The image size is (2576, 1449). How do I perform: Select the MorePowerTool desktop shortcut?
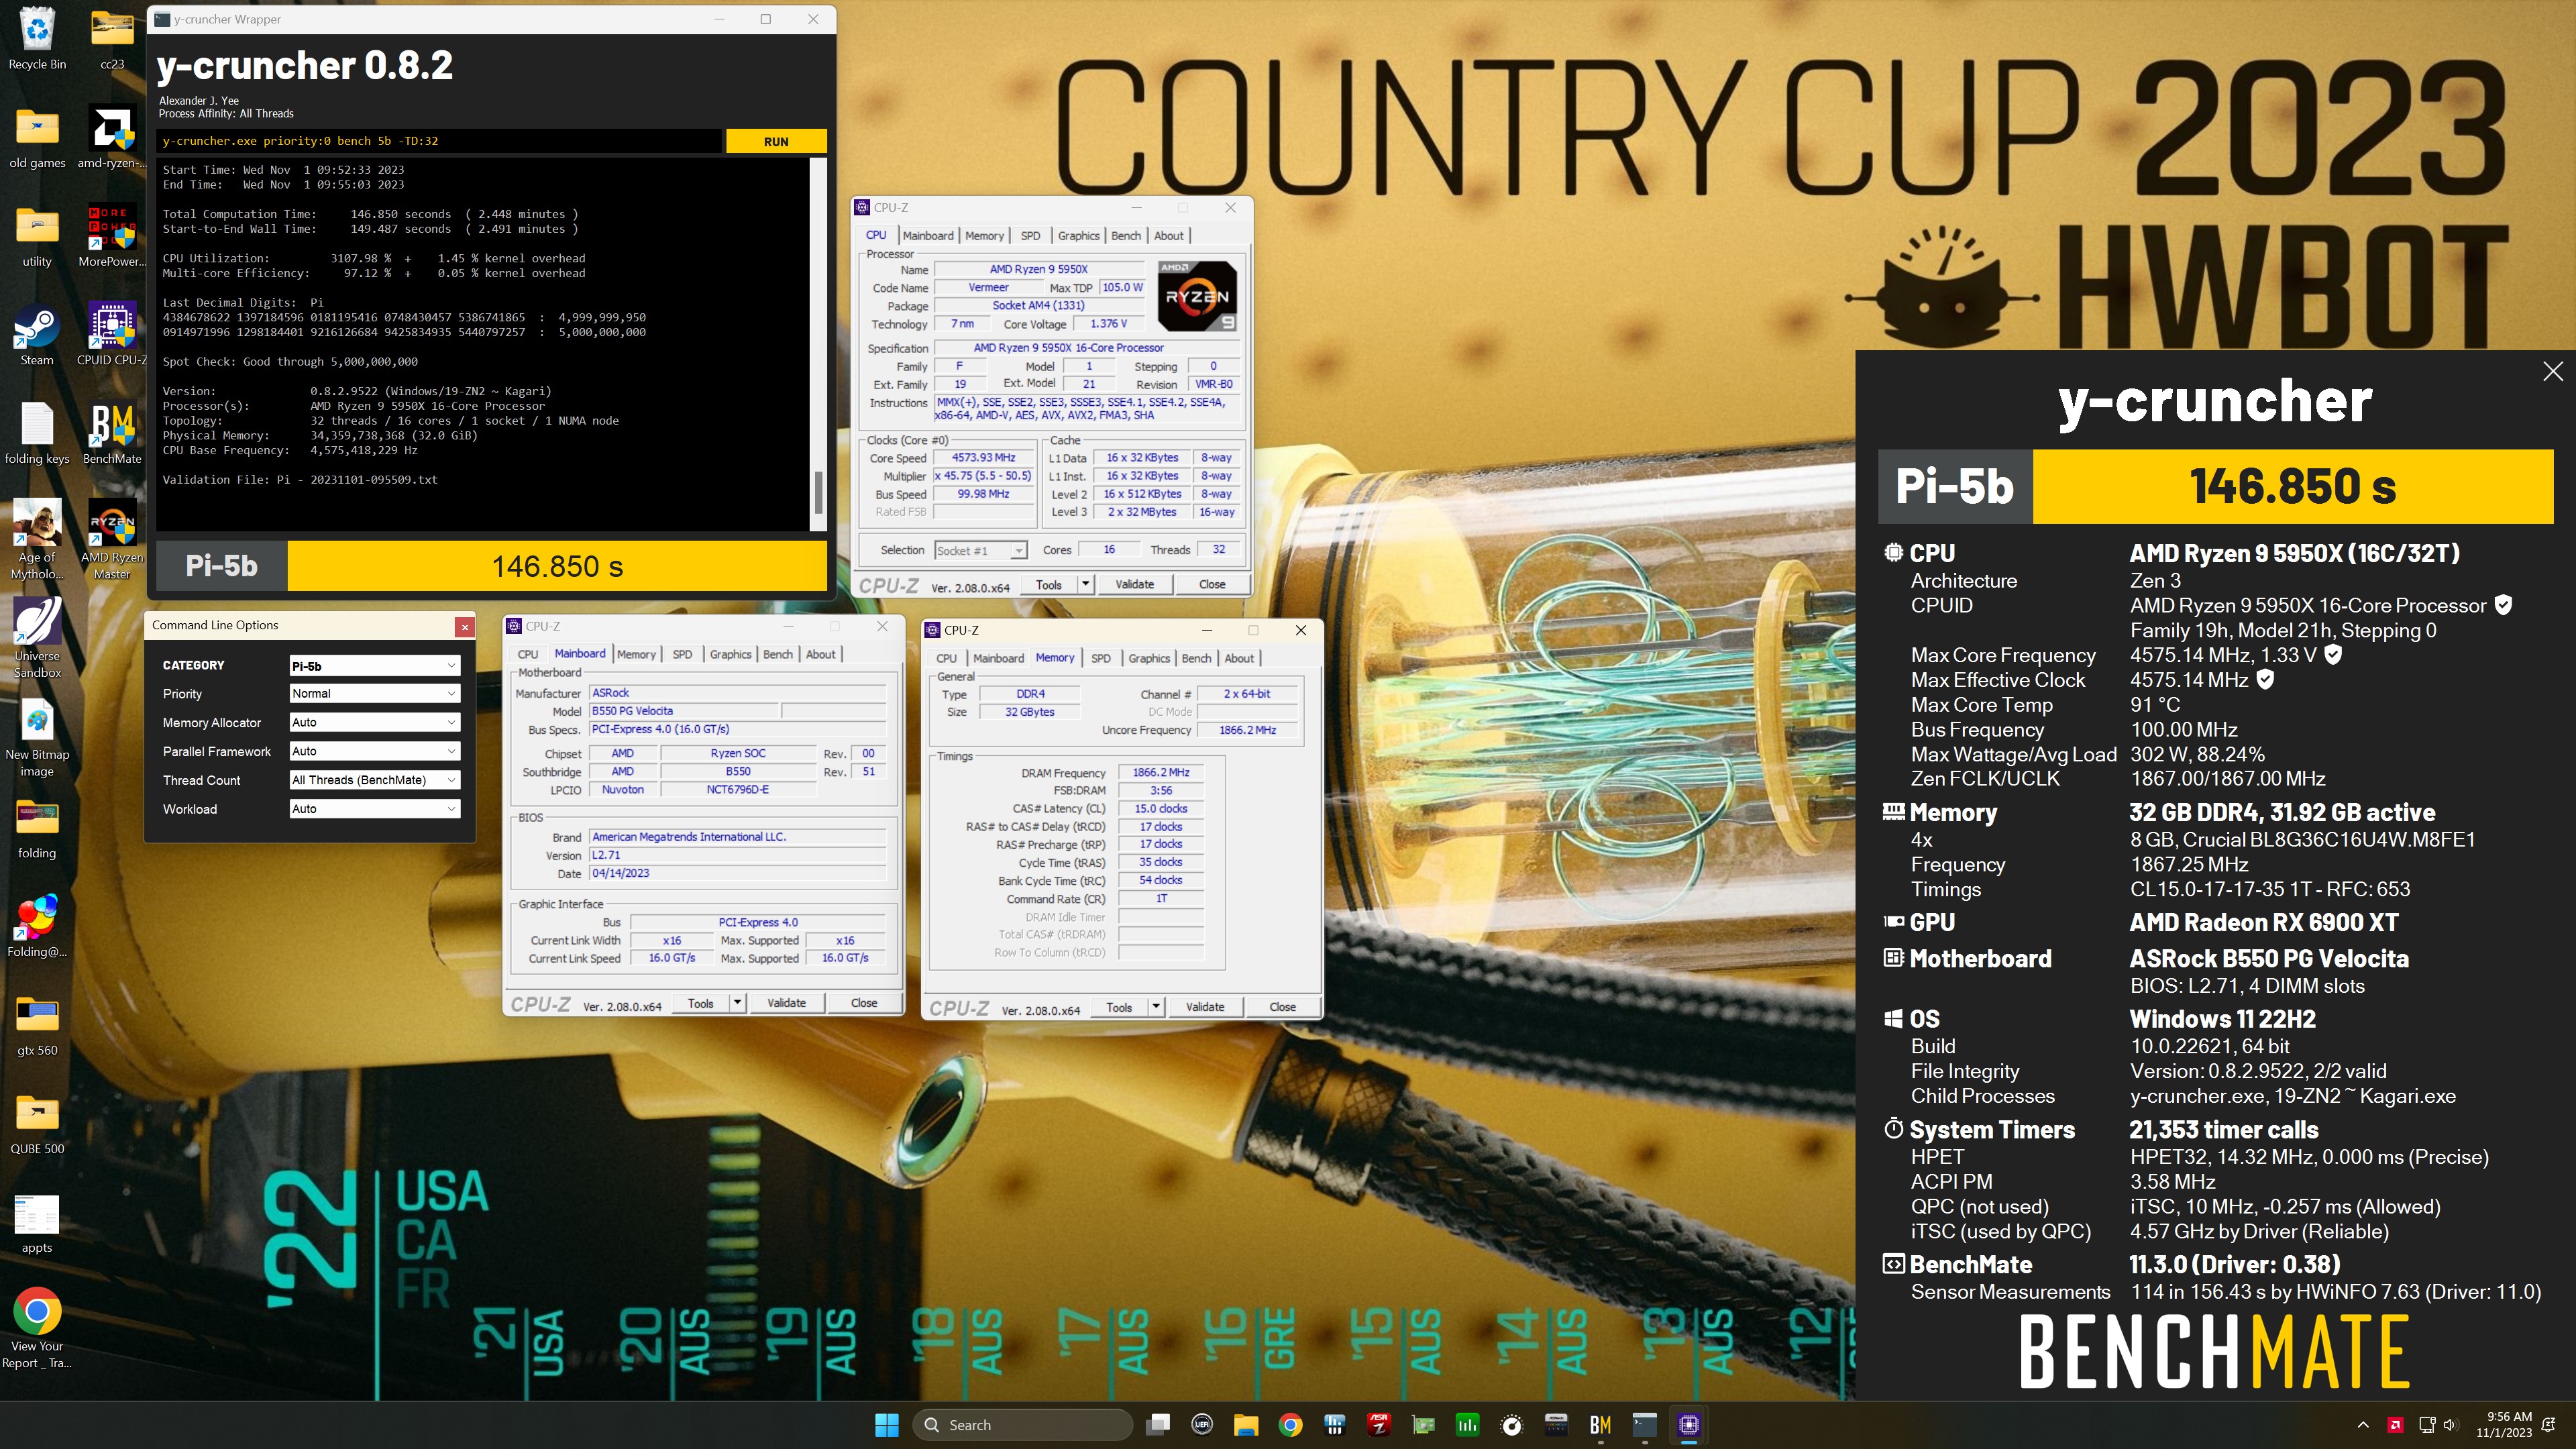pyautogui.click(x=112, y=236)
